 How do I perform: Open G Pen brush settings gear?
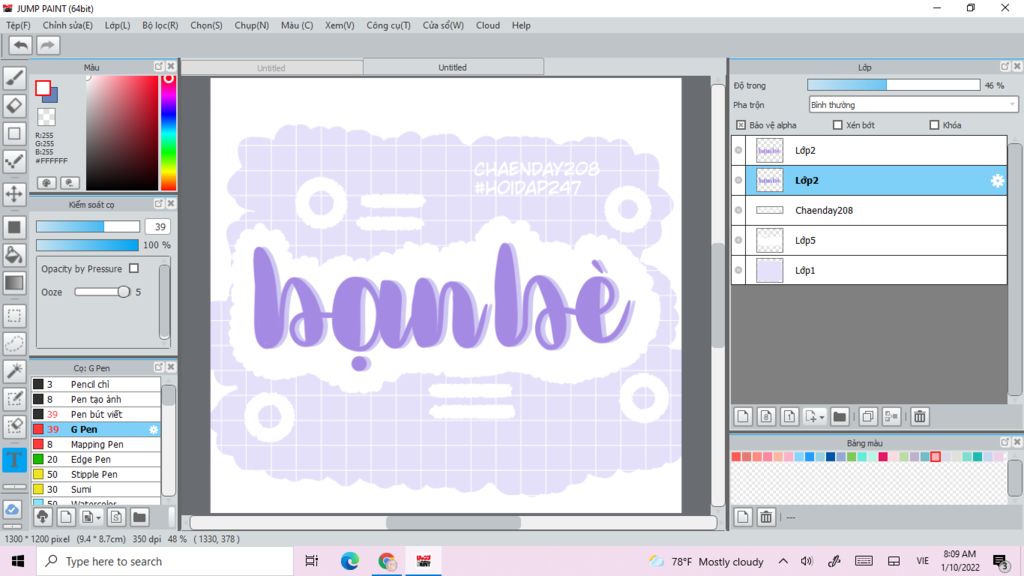[153, 429]
